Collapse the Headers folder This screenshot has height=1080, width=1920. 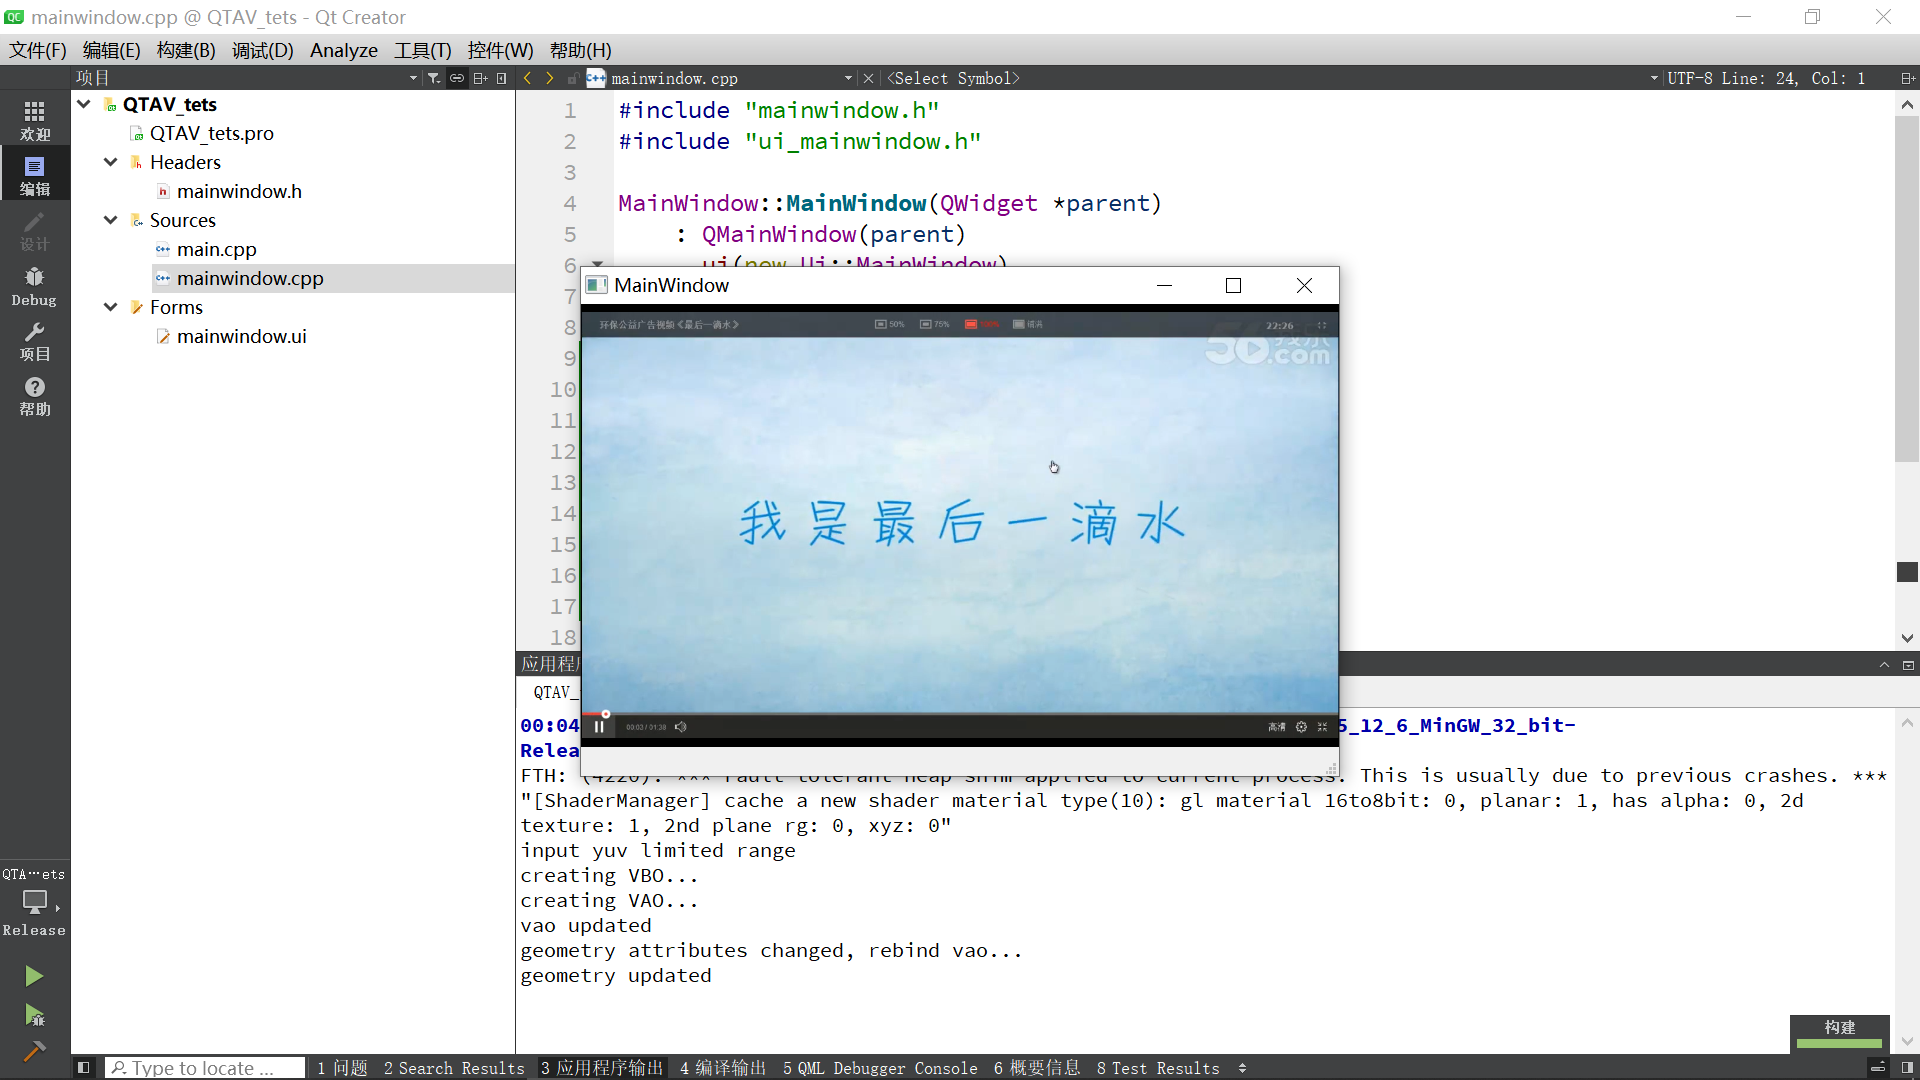[110, 162]
